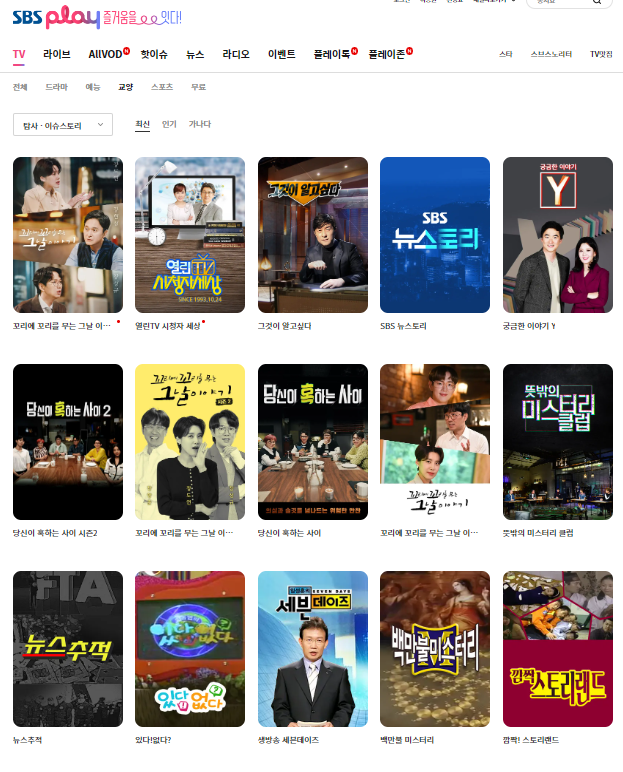
Task: Open the 그것이 알고싶다 poster
Action: click(313, 235)
